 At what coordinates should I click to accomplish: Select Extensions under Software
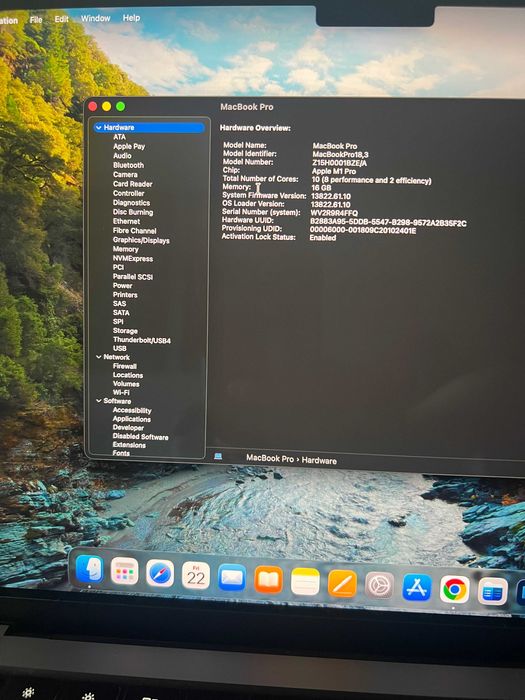(129, 445)
